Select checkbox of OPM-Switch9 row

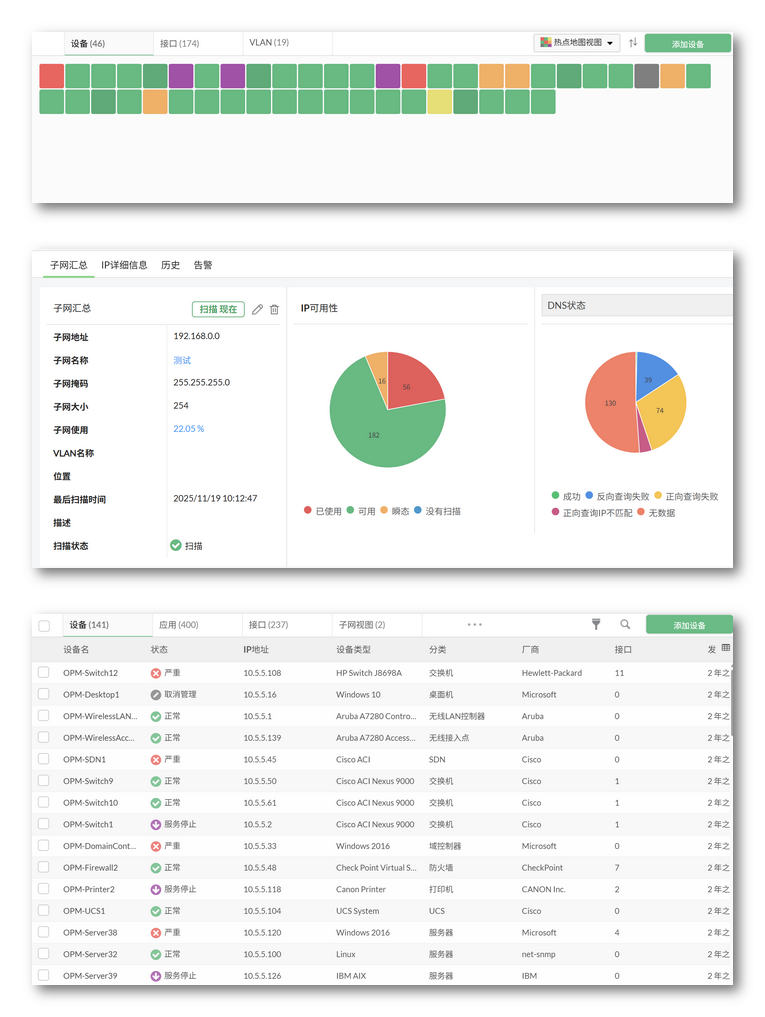(43, 780)
